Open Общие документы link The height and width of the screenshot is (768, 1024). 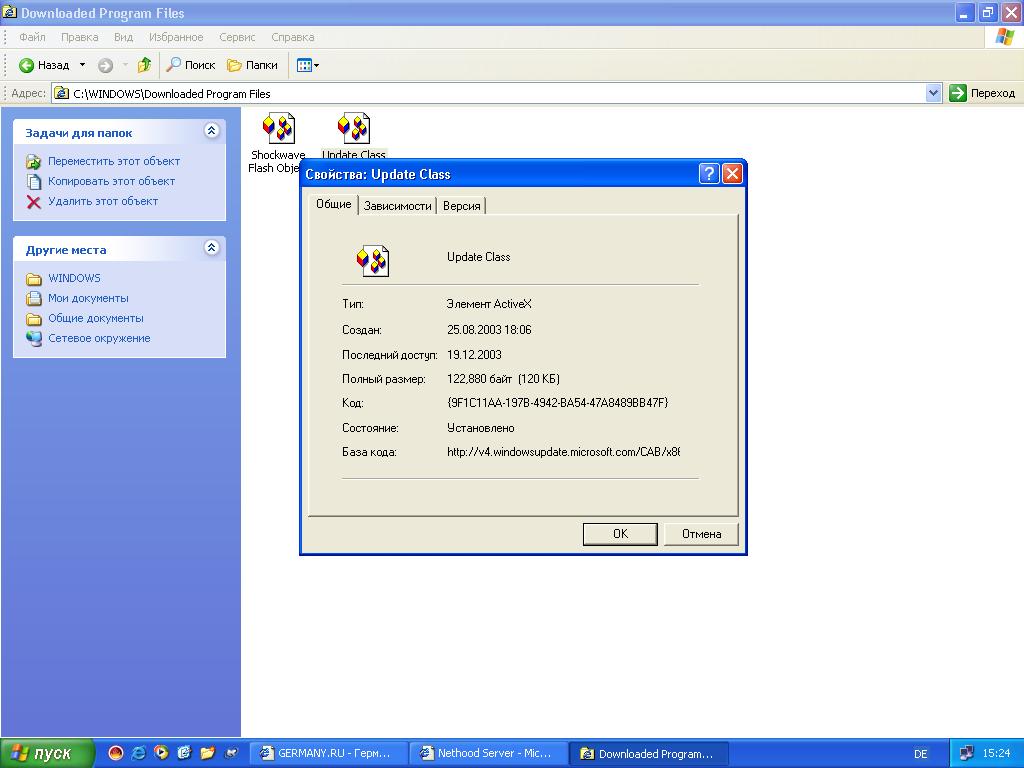(95, 319)
